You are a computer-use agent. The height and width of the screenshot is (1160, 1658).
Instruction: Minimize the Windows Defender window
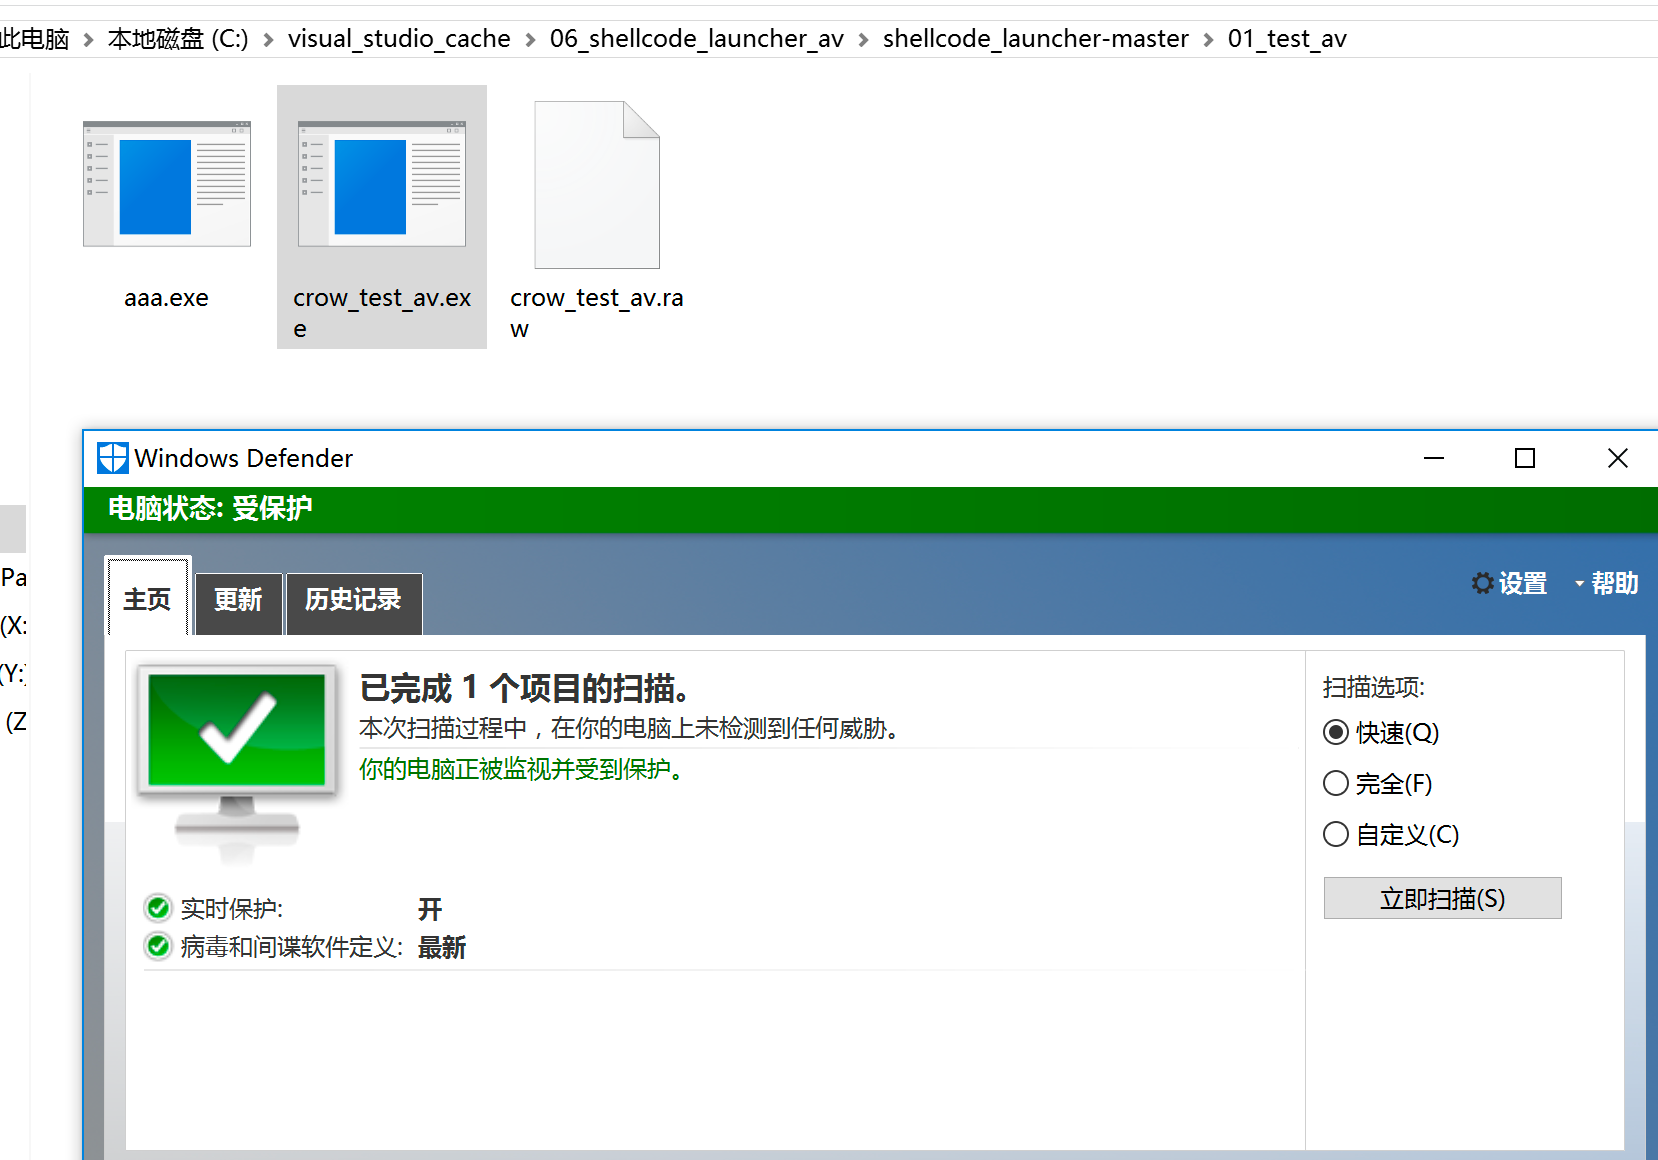pyautogui.click(x=1434, y=458)
